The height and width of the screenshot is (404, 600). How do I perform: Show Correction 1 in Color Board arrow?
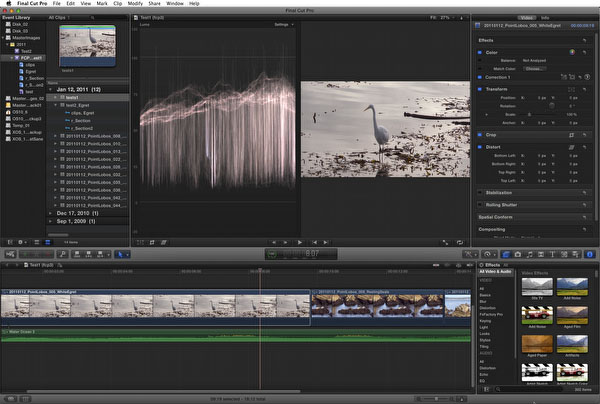click(587, 77)
